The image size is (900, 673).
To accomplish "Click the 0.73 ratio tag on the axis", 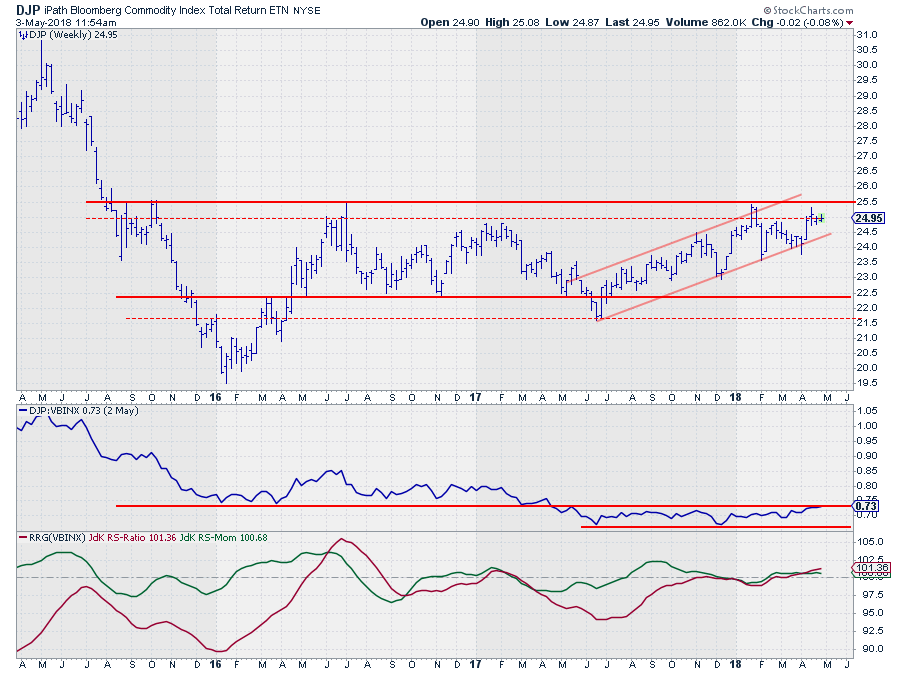I will [x=866, y=505].
